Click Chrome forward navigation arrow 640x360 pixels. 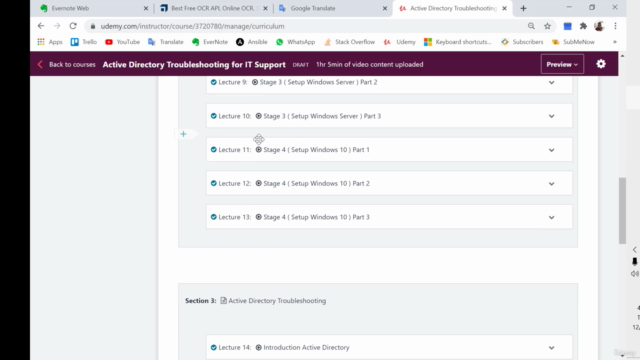57,26
